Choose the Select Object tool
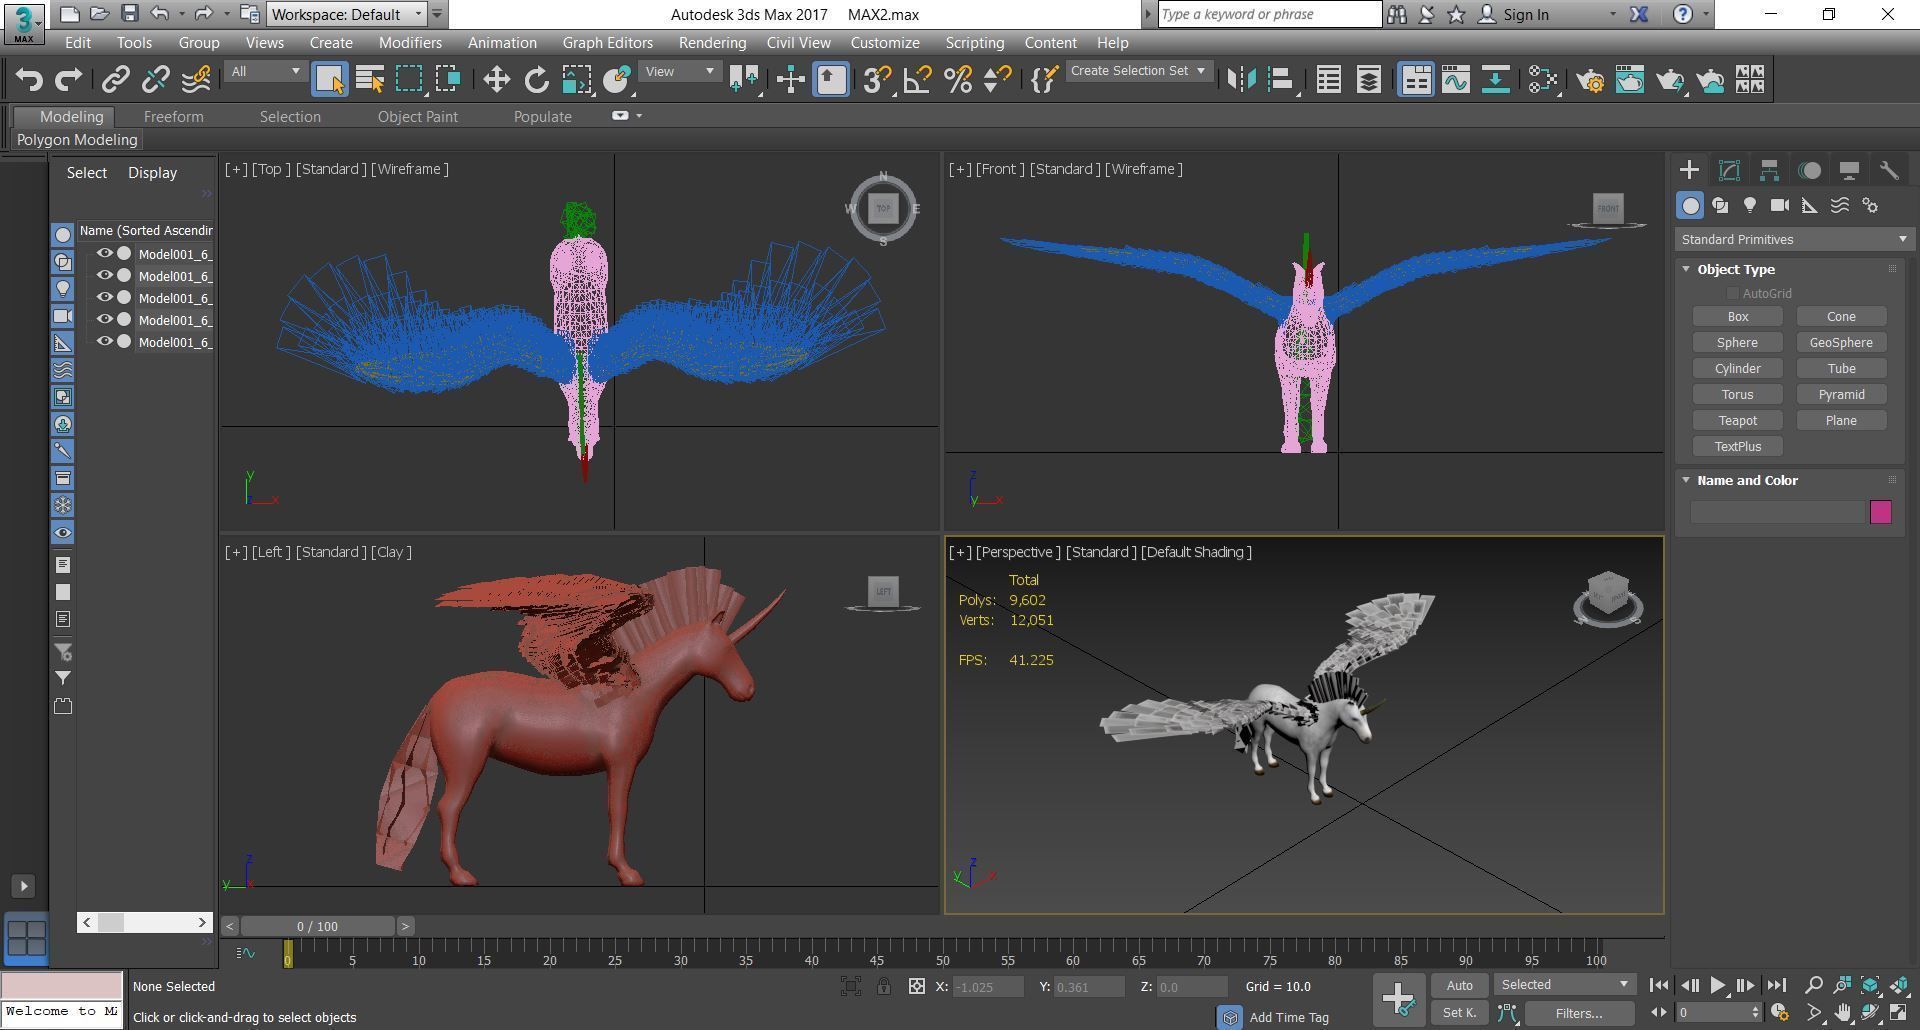 [x=330, y=80]
